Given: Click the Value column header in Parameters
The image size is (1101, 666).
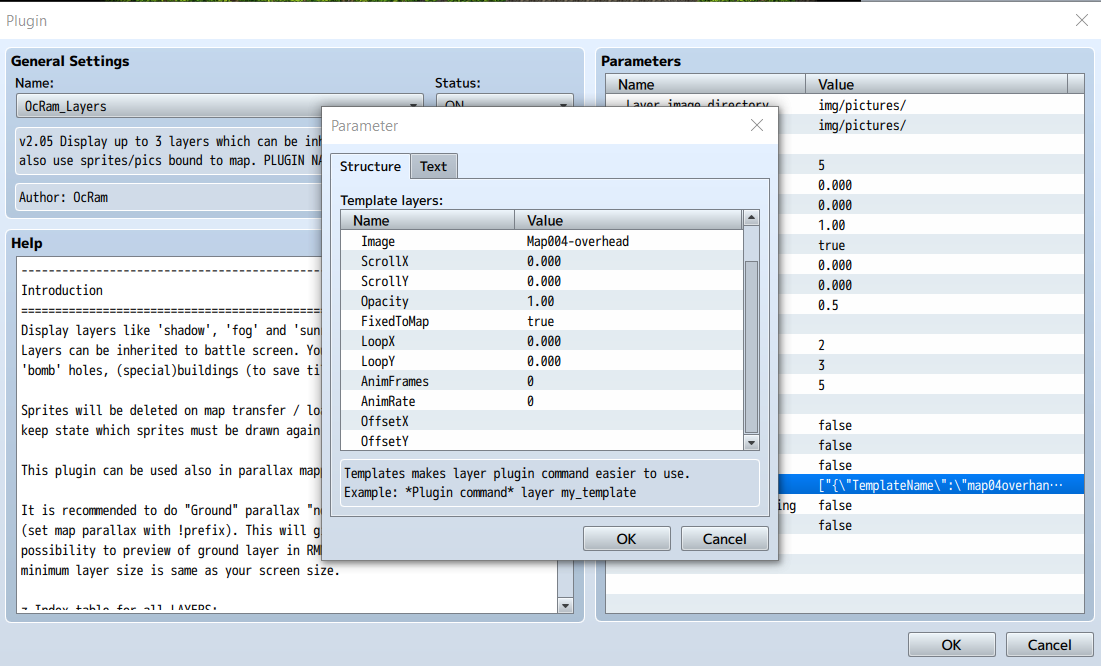Looking at the screenshot, I should point(936,84).
